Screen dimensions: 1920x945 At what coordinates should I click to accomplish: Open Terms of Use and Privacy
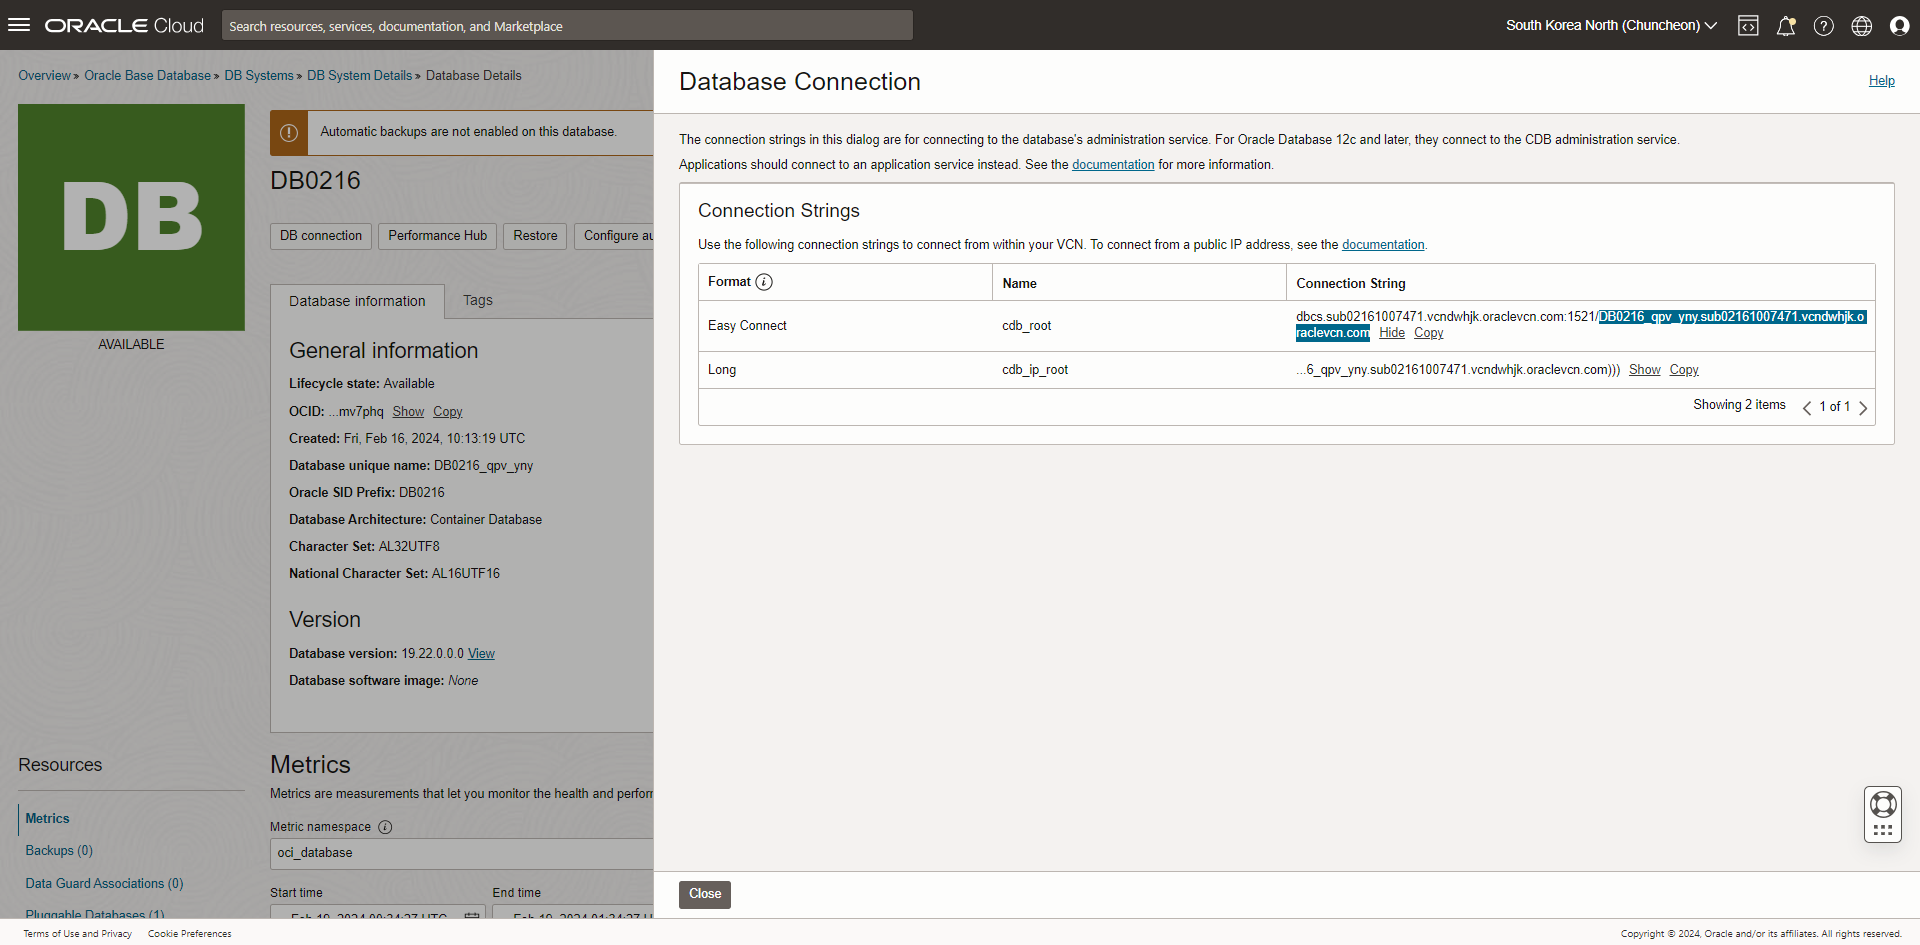pos(78,934)
